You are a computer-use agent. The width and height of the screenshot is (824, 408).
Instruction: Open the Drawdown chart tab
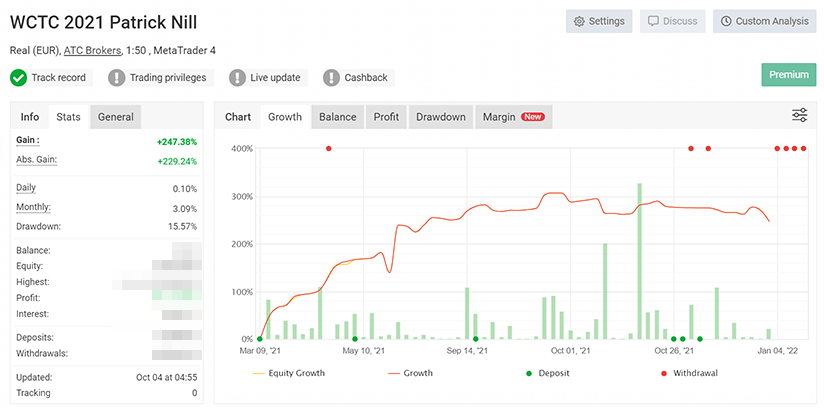(x=440, y=117)
